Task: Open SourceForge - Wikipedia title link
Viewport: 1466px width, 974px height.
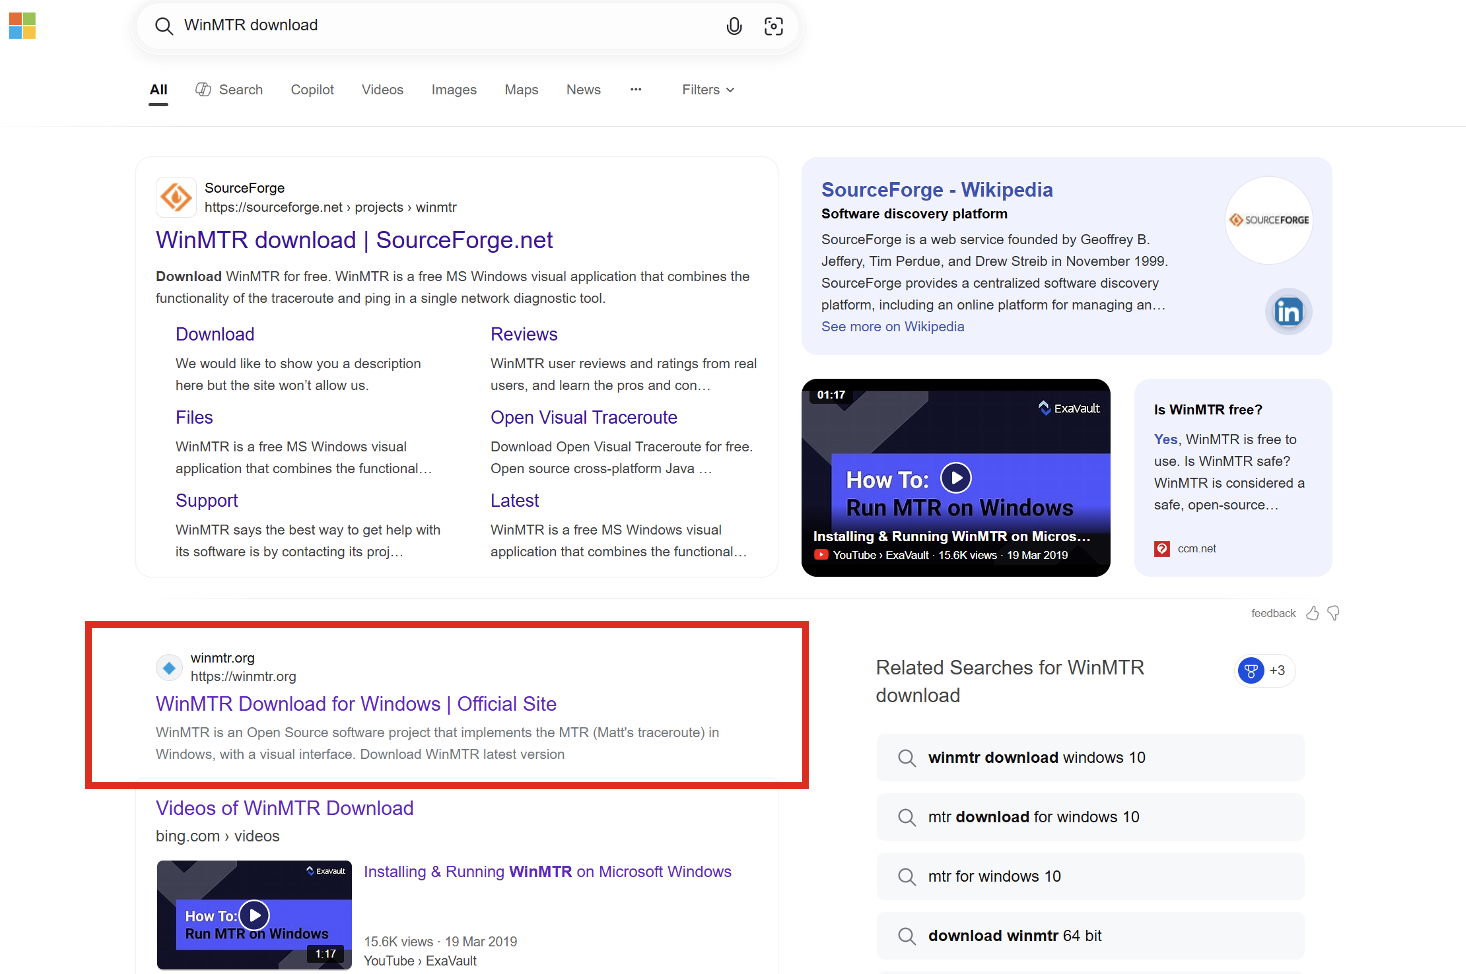Action: point(937,190)
